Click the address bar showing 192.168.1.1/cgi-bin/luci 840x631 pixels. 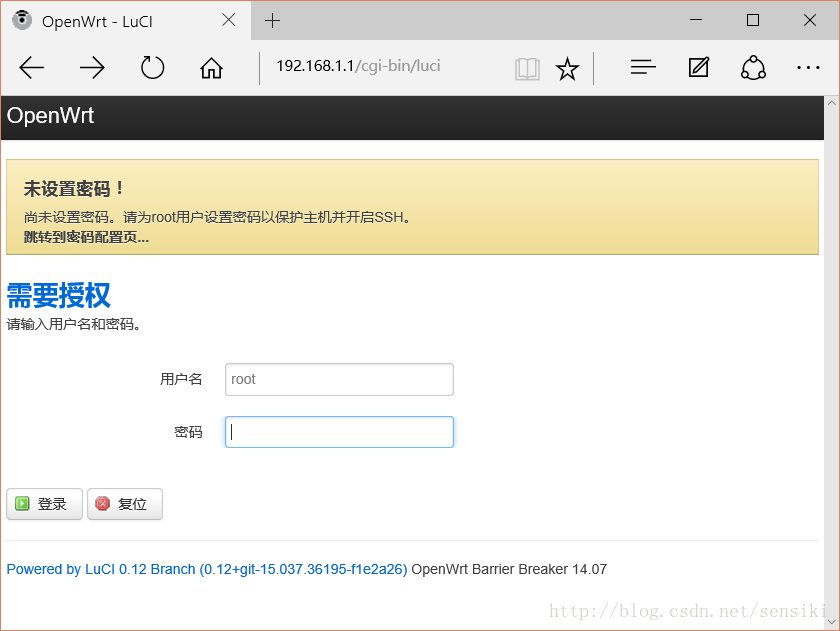(x=358, y=66)
